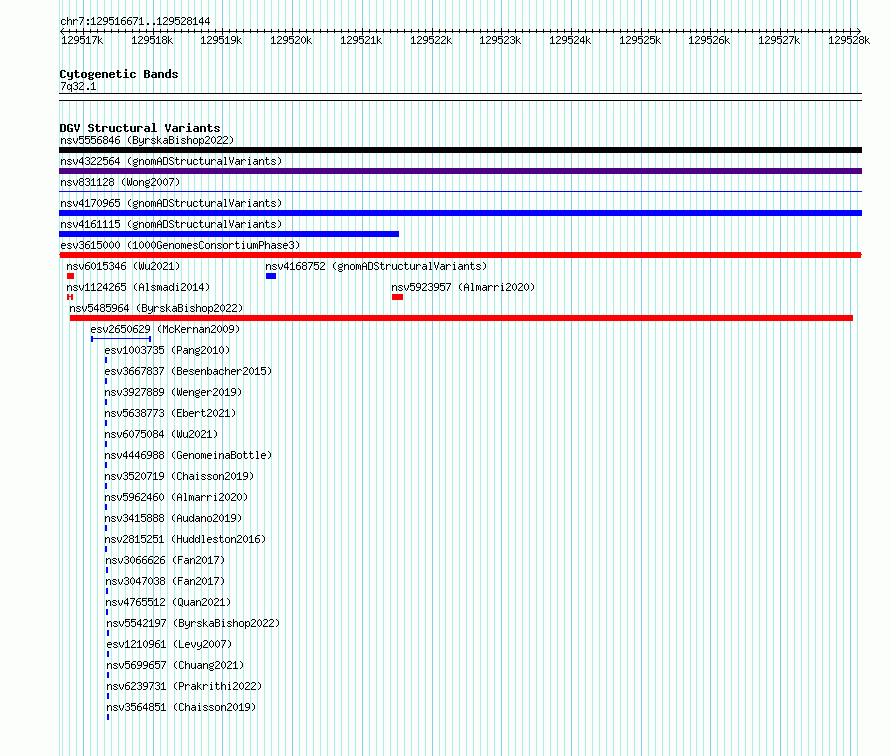
Task: Click esv1210961 (Levy2007) label
Action: click(169, 644)
